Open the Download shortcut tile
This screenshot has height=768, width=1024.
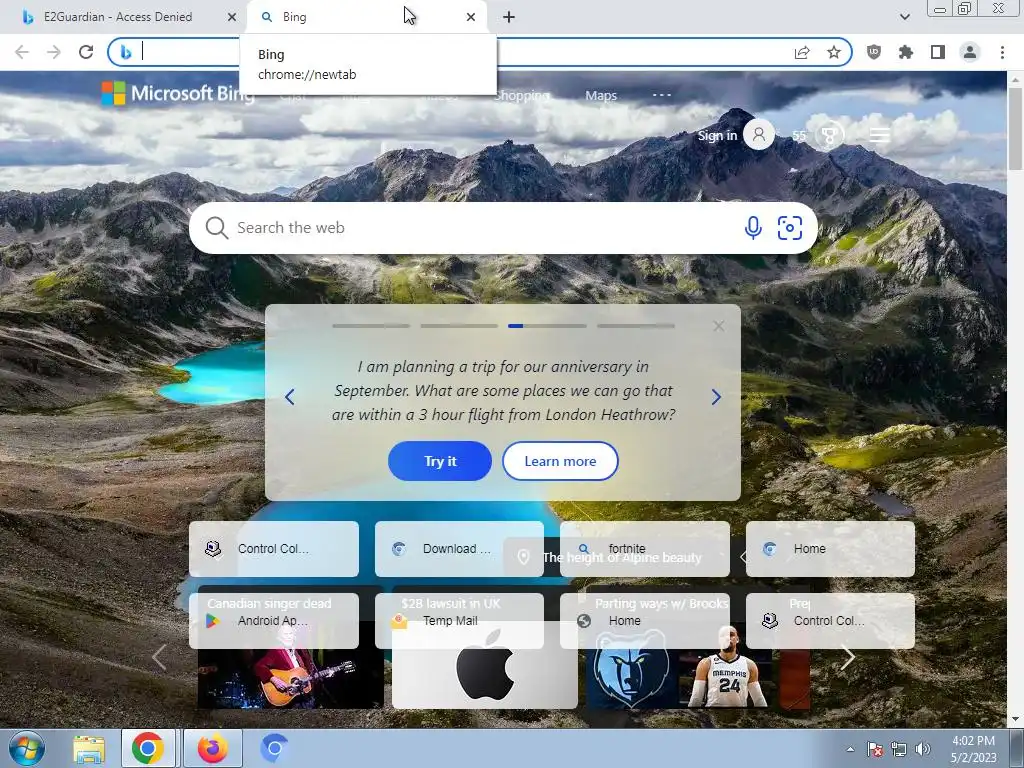coord(458,549)
